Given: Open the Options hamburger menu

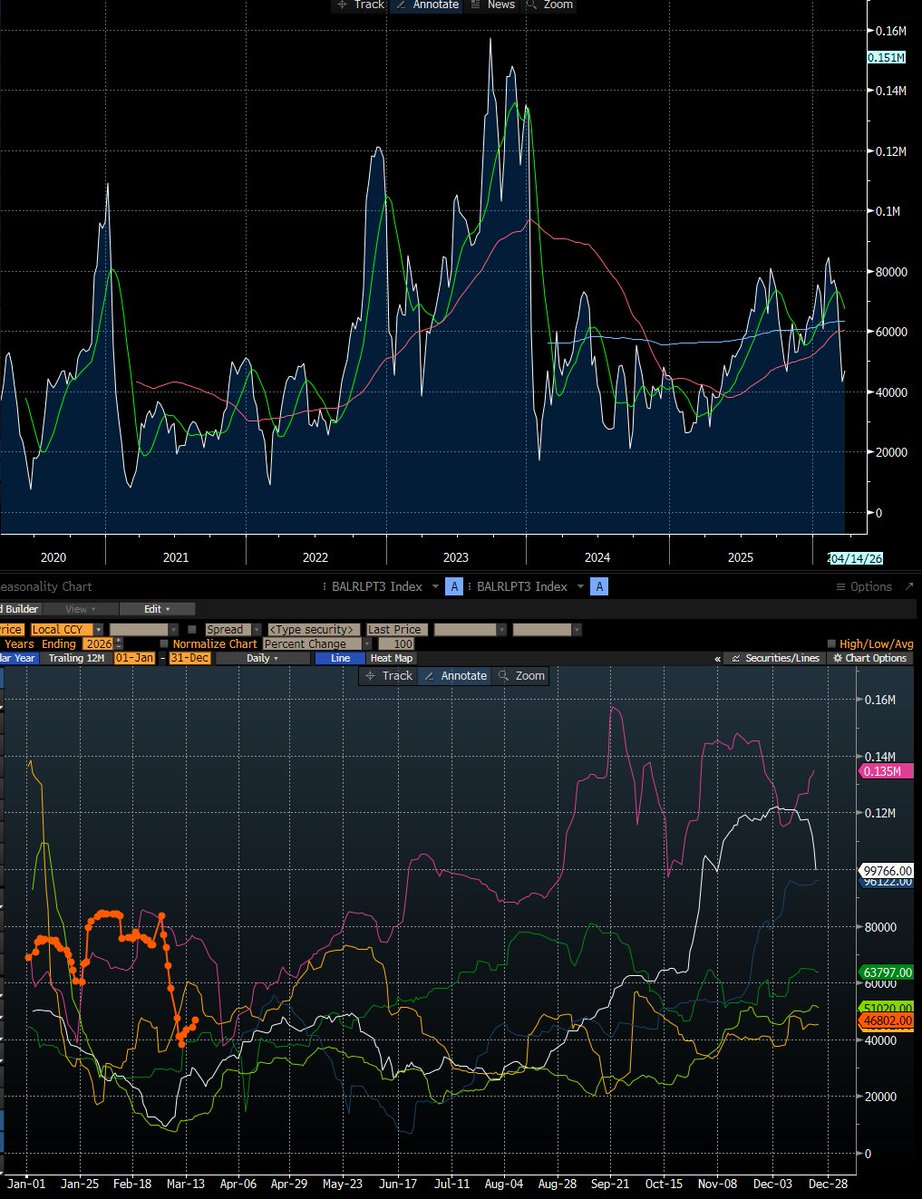Looking at the screenshot, I should coord(864,587).
